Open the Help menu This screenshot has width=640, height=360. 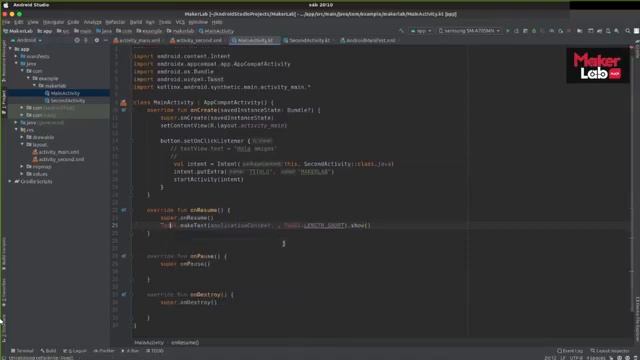point(217,22)
